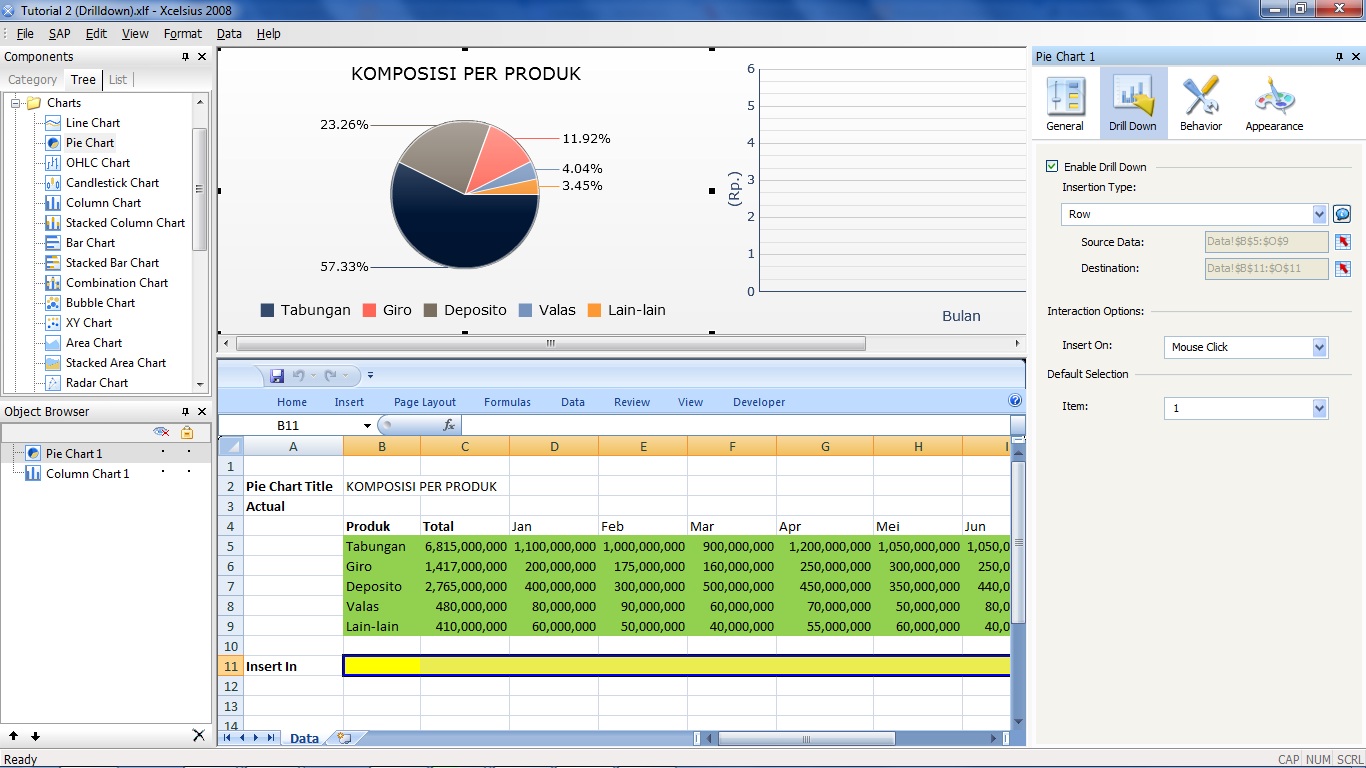Click the Deposito legend swatch on pie chart
This screenshot has width=1366, height=768.
coord(431,310)
